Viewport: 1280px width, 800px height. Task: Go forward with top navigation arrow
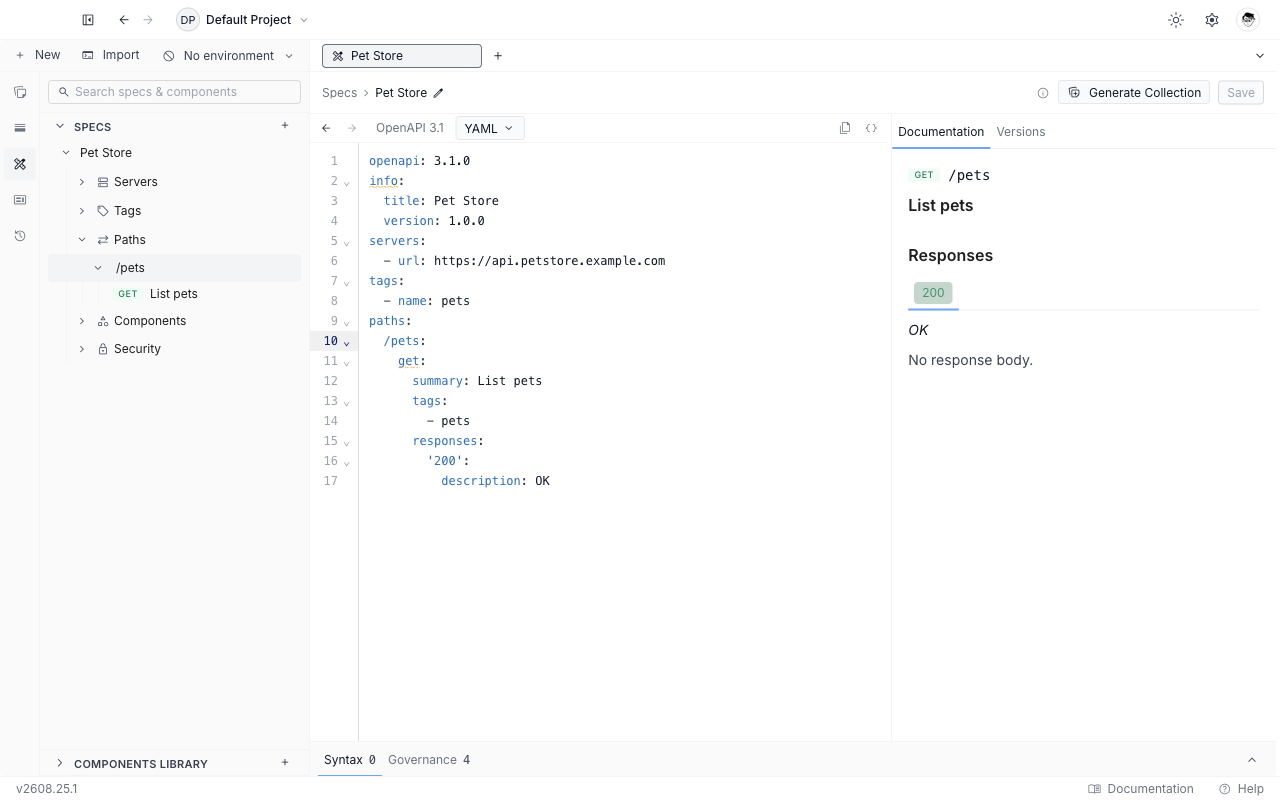pyautogui.click(x=149, y=20)
